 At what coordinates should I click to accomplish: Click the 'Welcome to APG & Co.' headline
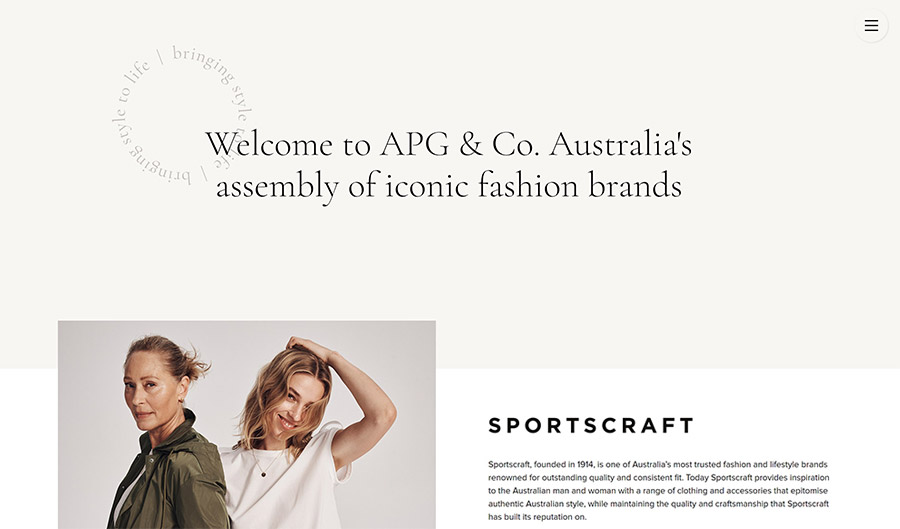(448, 143)
